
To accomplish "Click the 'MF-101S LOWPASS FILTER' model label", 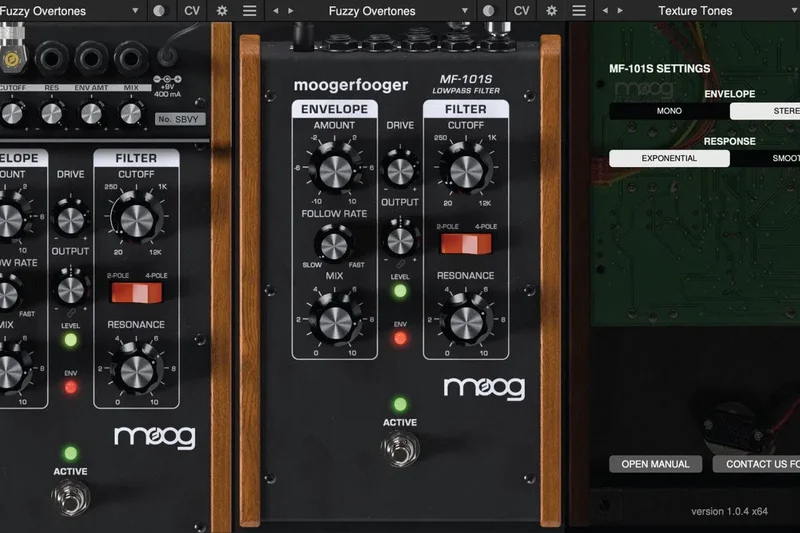I will (x=466, y=84).
